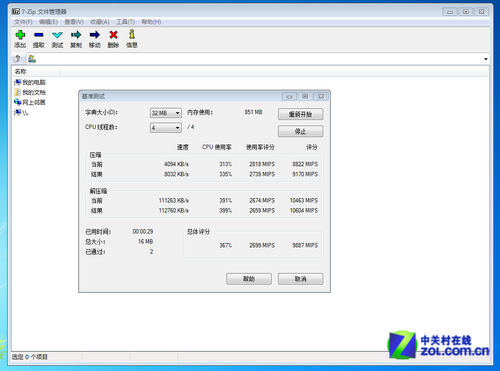Click the Info (信息) toolbar icon

pyautogui.click(x=132, y=34)
